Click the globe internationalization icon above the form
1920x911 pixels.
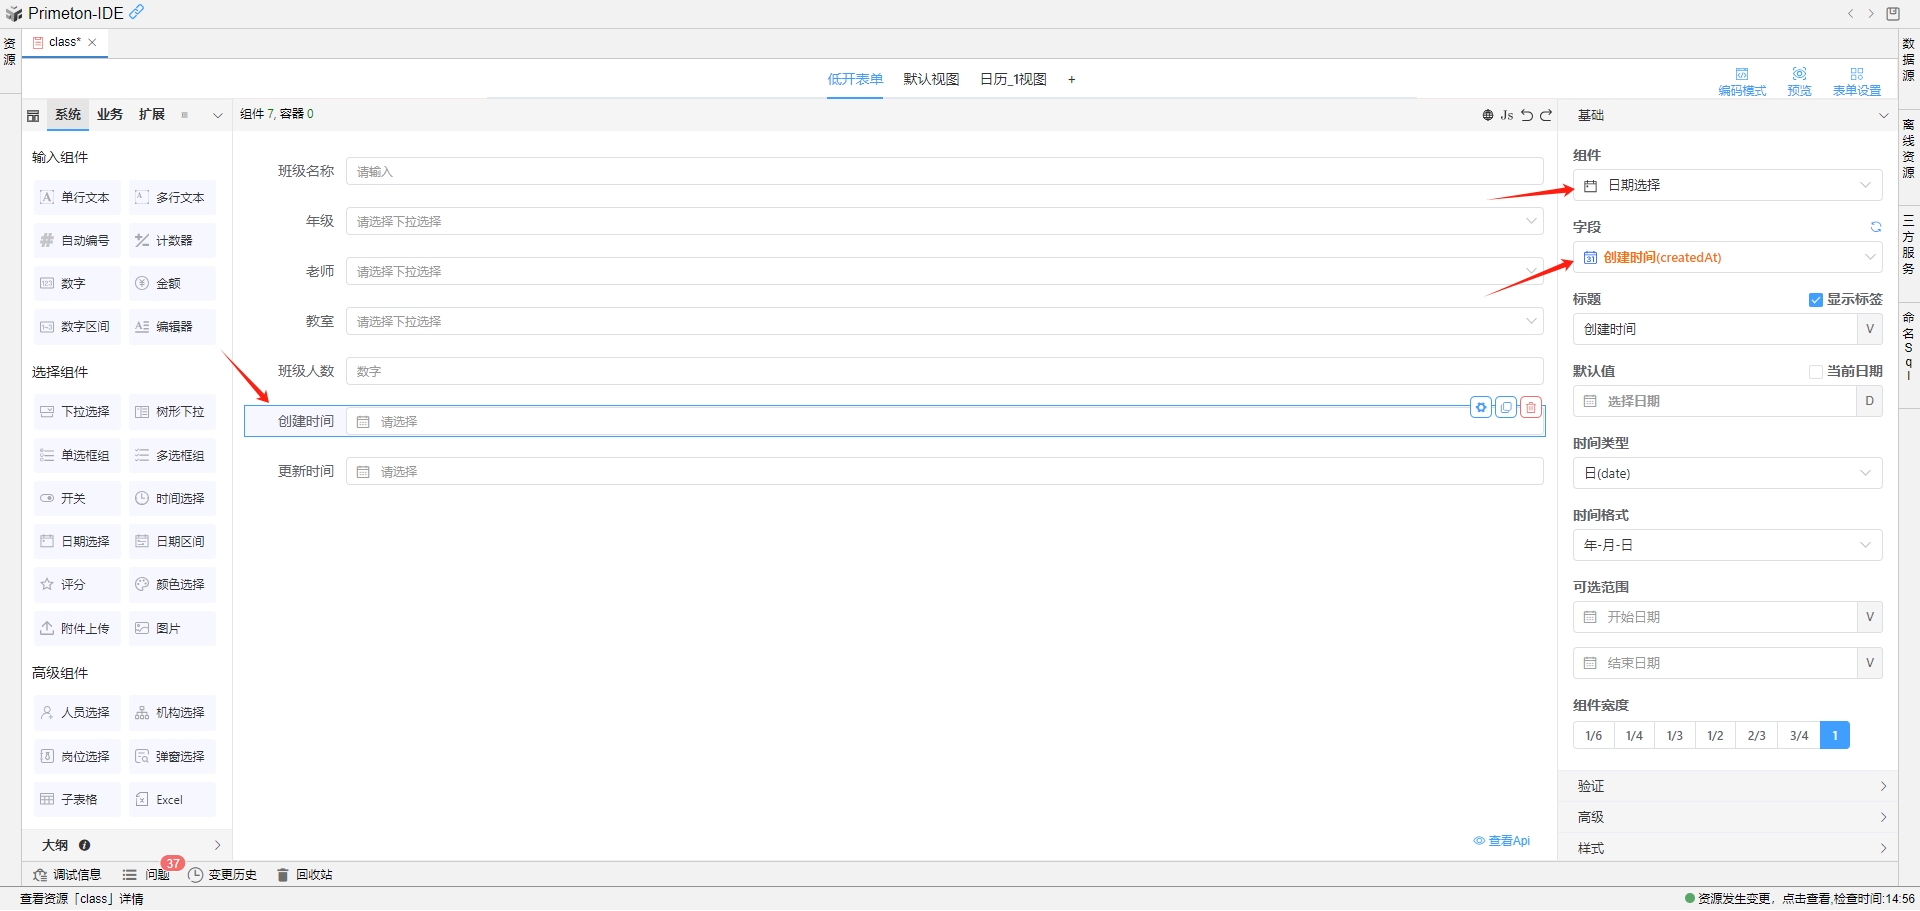pyautogui.click(x=1486, y=114)
